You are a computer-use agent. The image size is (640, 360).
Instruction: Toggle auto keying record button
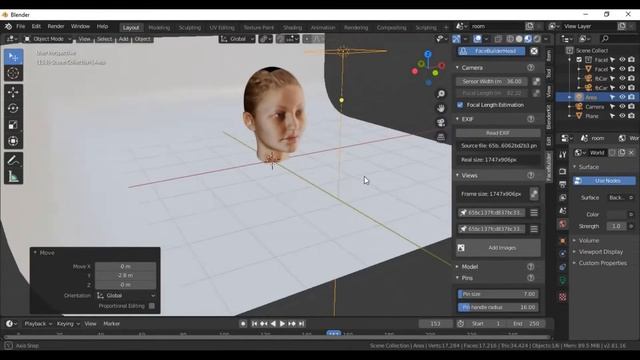(243, 324)
